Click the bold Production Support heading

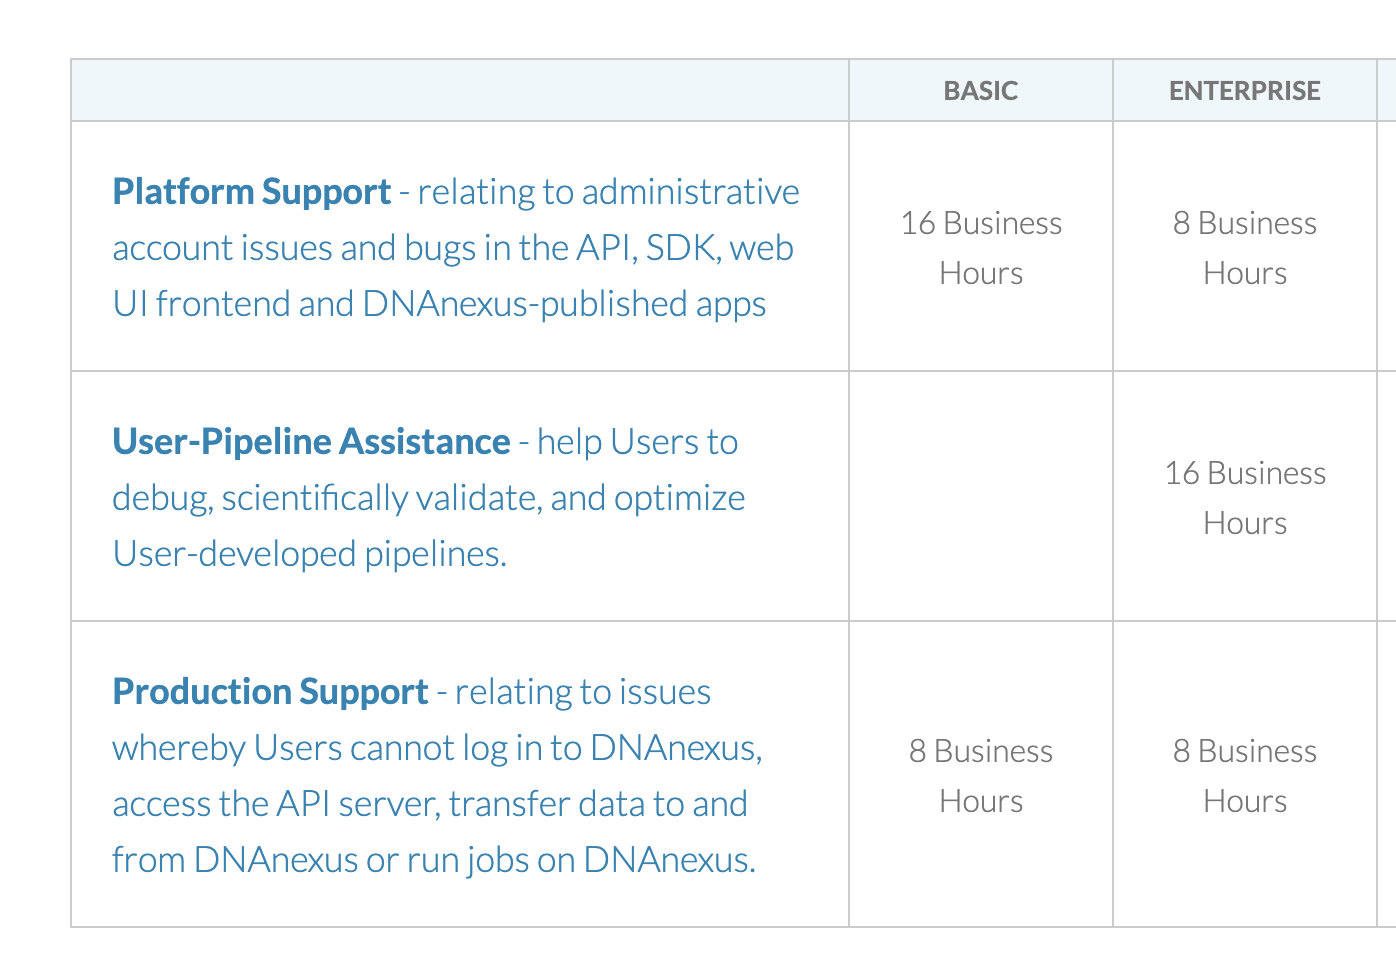tap(270, 692)
